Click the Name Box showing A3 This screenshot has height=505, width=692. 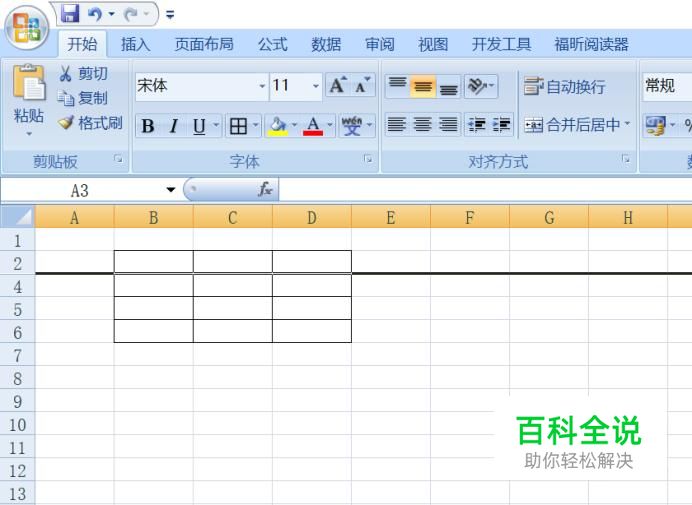click(x=79, y=190)
